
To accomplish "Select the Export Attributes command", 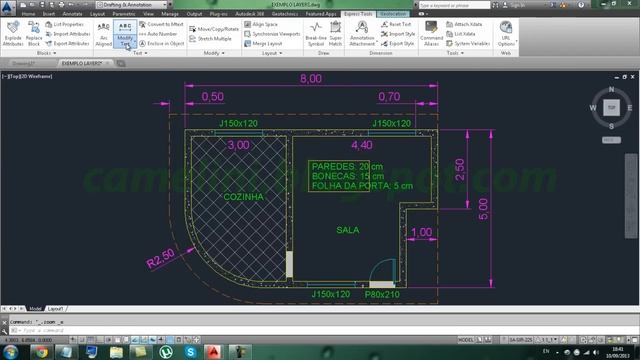I will click(67, 43).
